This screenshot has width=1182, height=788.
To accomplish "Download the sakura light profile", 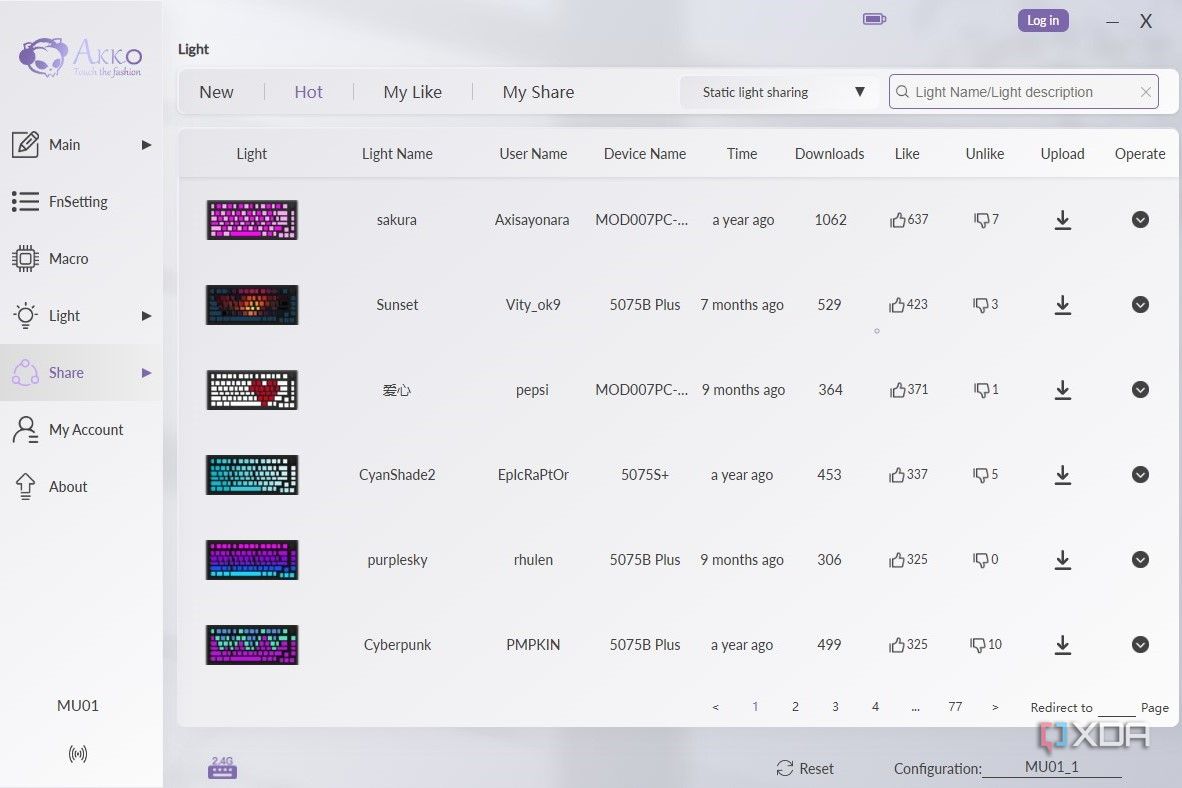I will (x=1062, y=220).
